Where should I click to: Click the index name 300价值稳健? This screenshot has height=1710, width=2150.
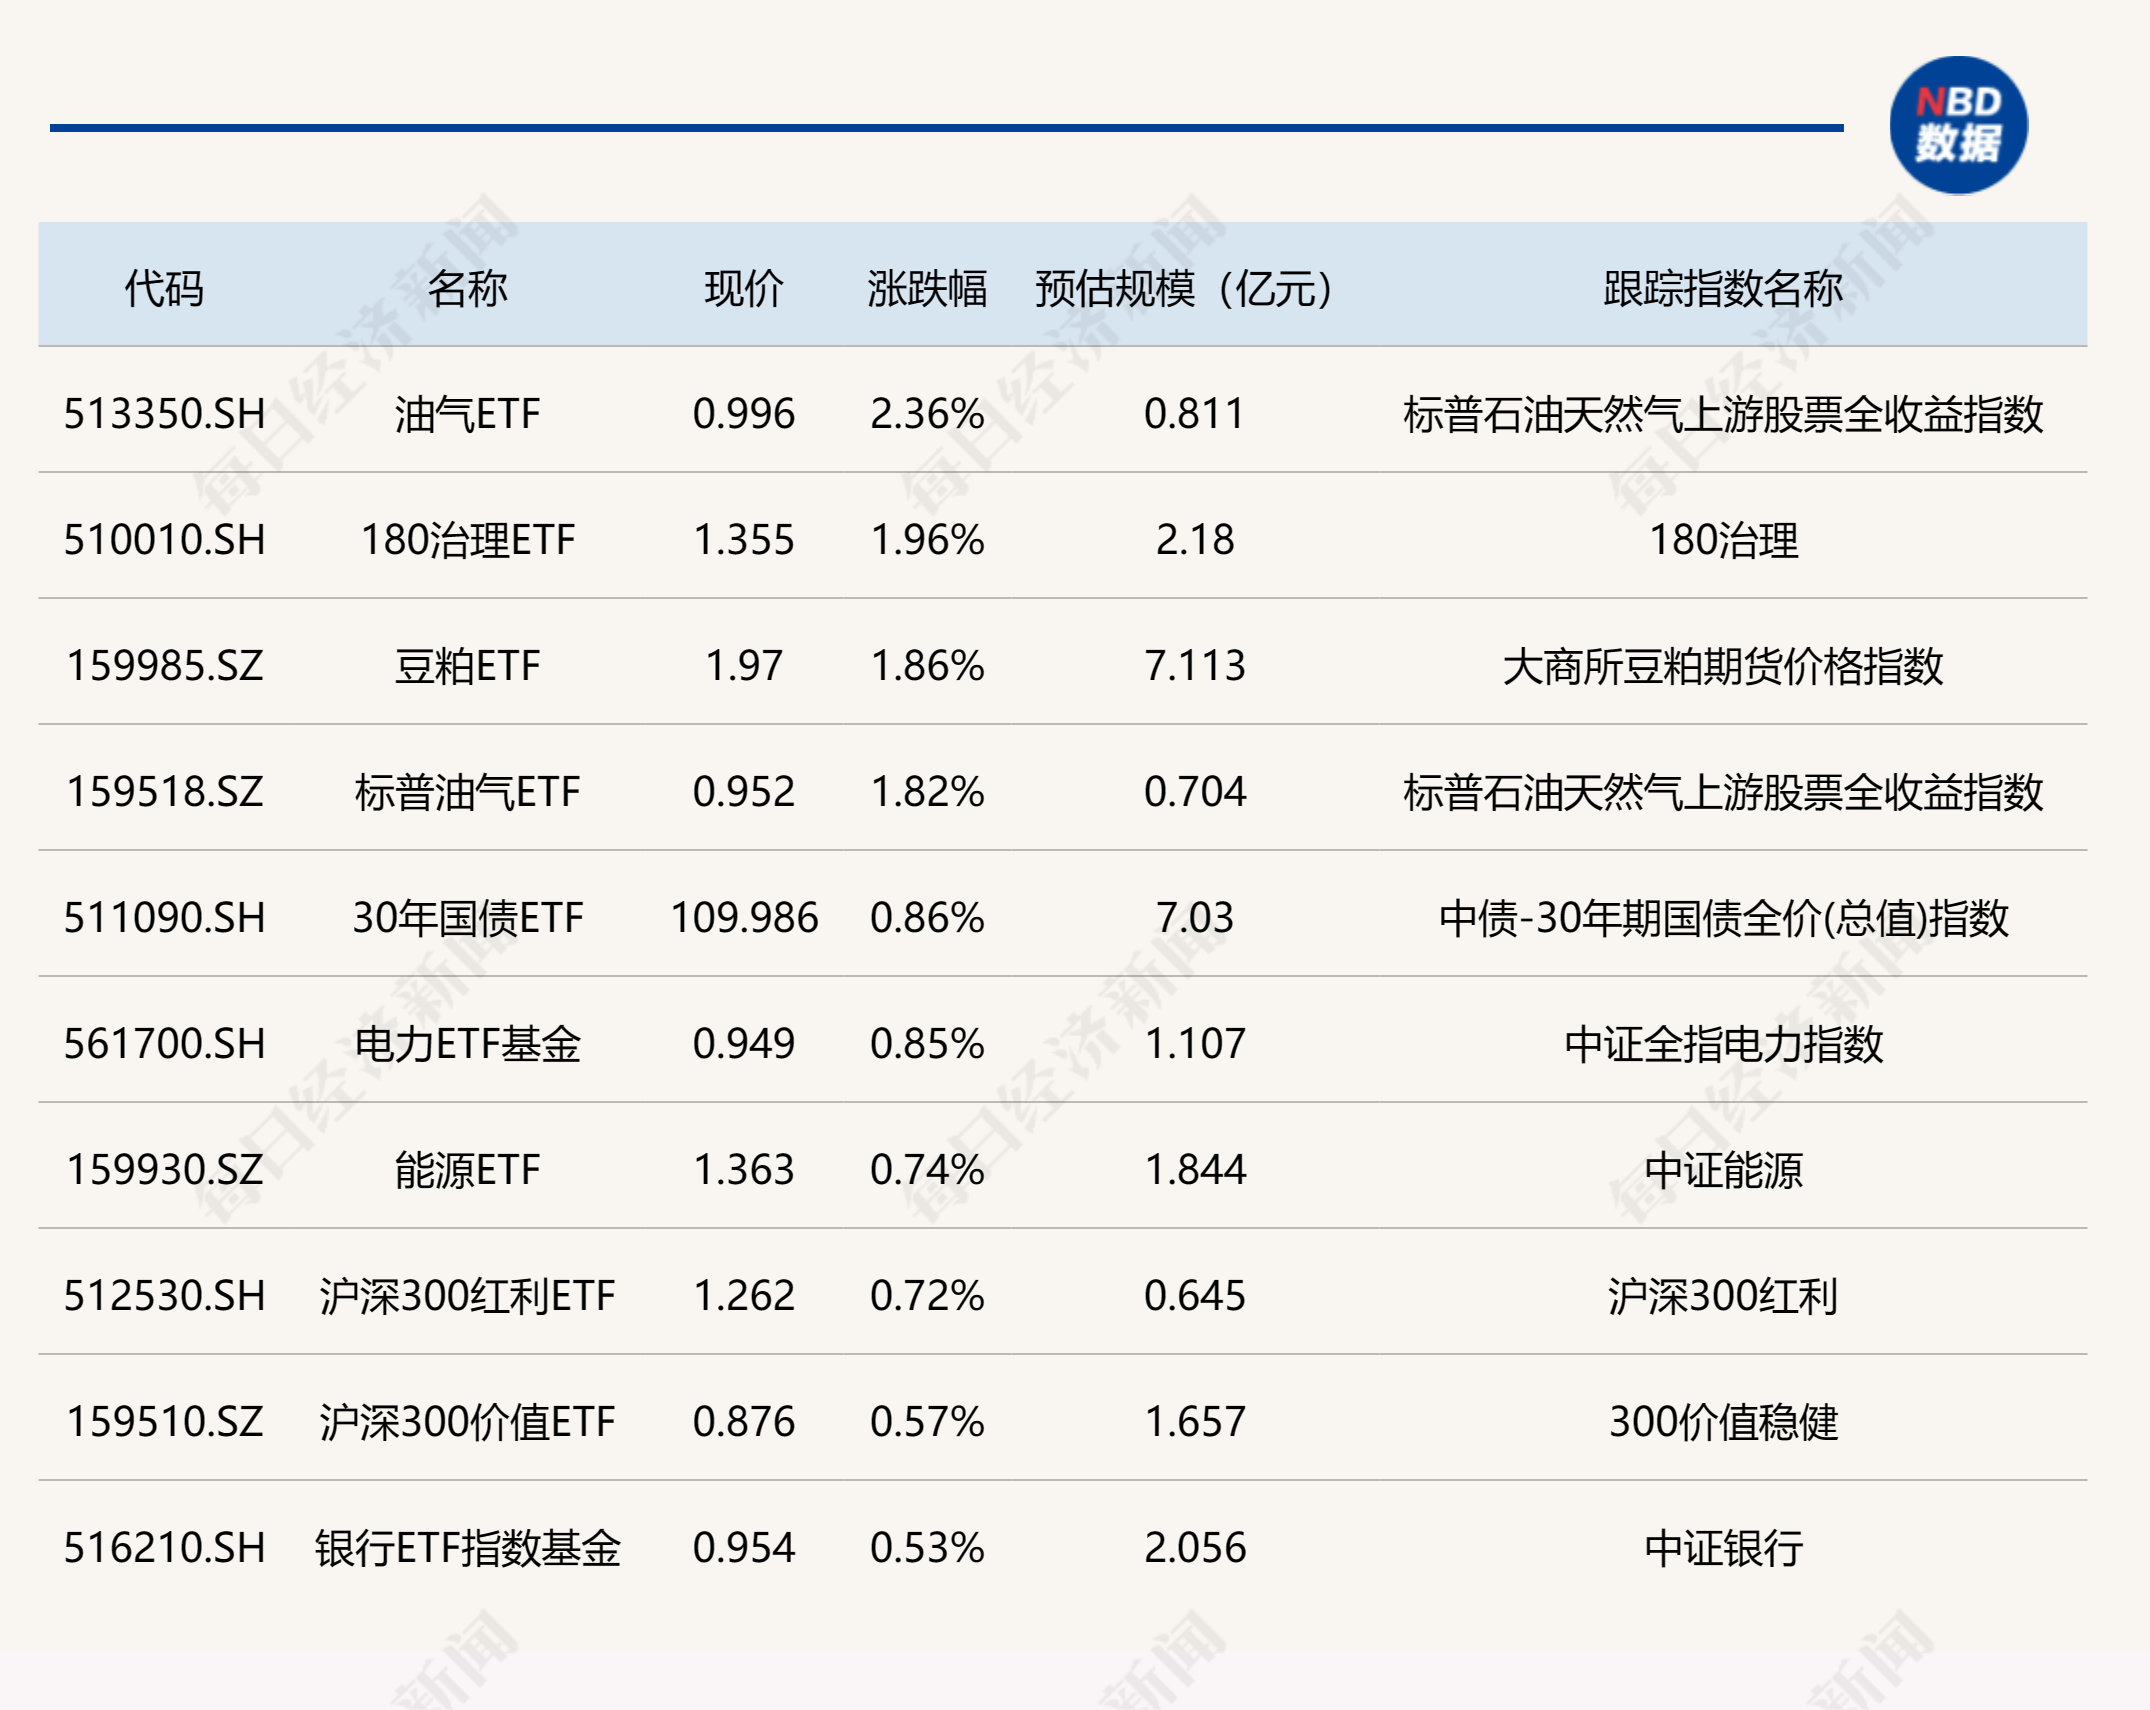tap(1723, 1422)
